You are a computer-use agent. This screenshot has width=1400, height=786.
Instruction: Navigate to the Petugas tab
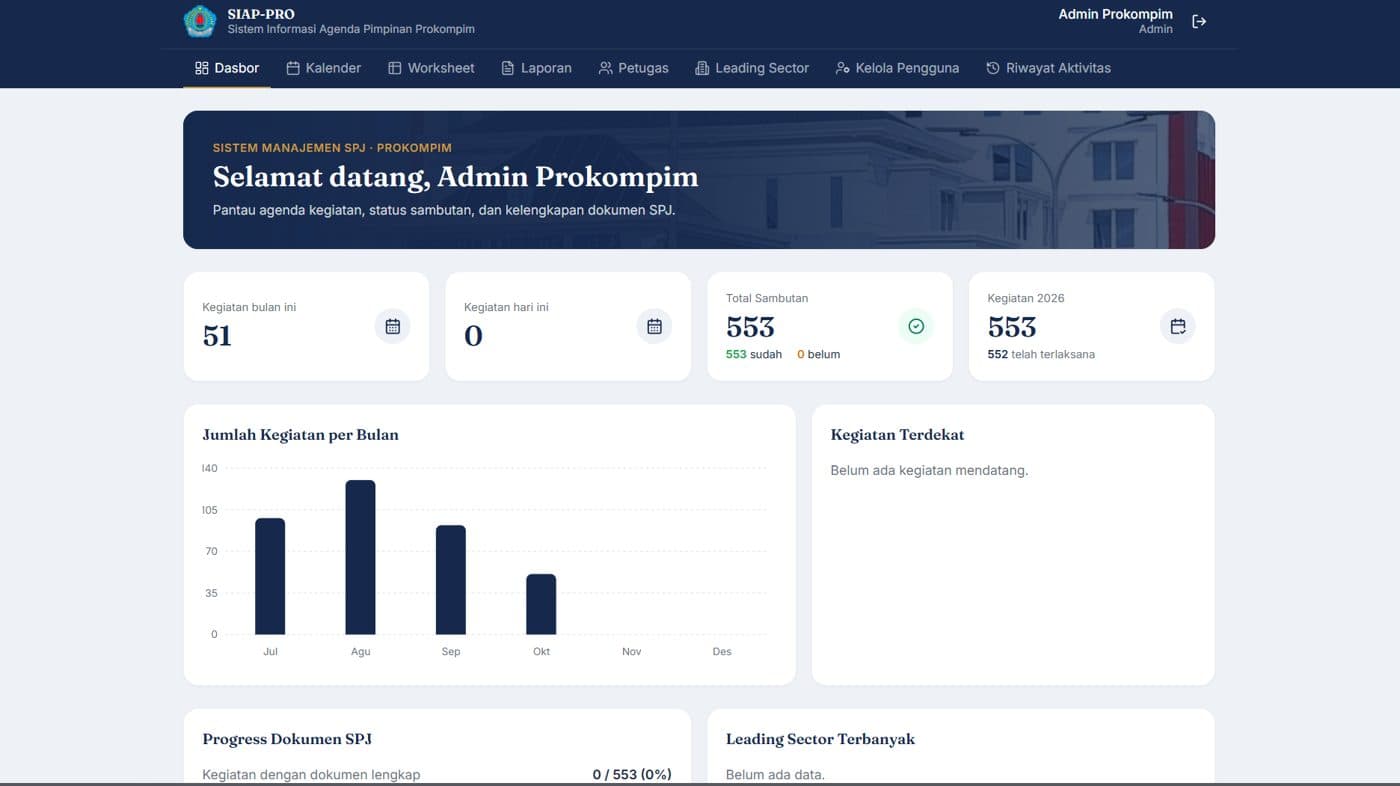coord(634,68)
